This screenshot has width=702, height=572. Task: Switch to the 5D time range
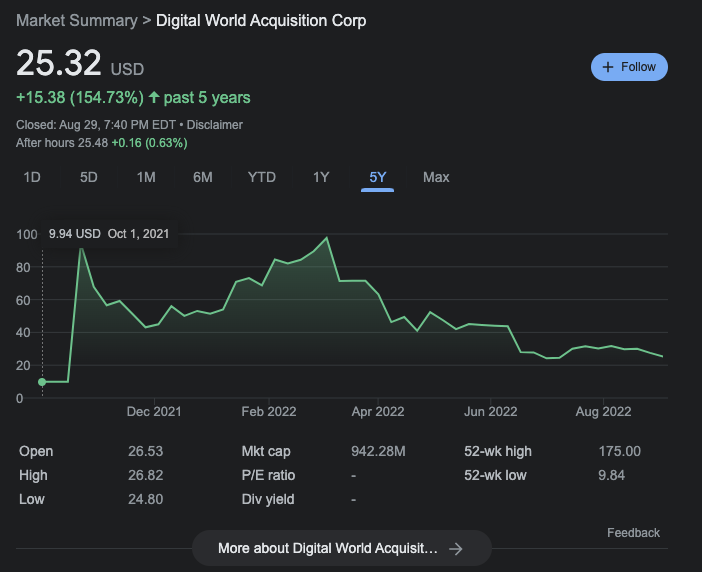(89, 177)
